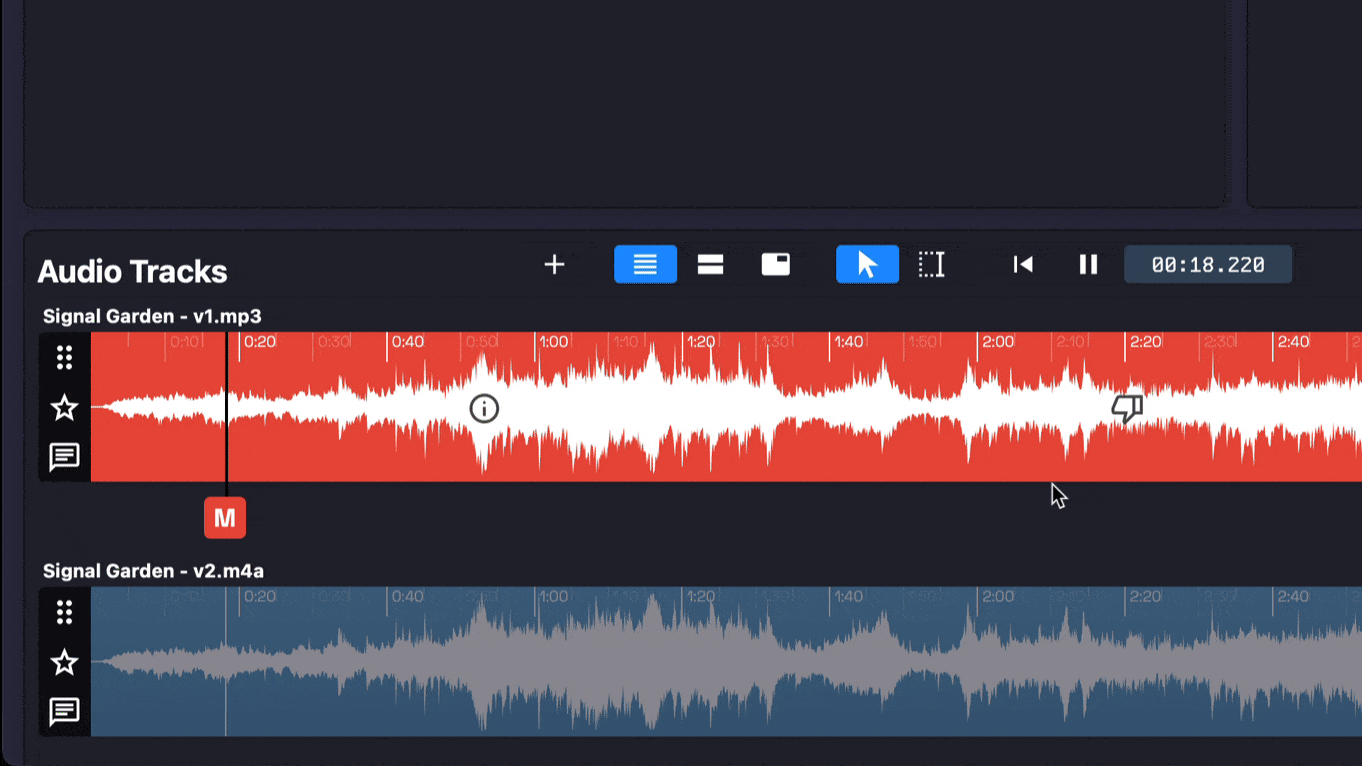Select the red M playhead marker
The image size is (1362, 766).
point(225,518)
